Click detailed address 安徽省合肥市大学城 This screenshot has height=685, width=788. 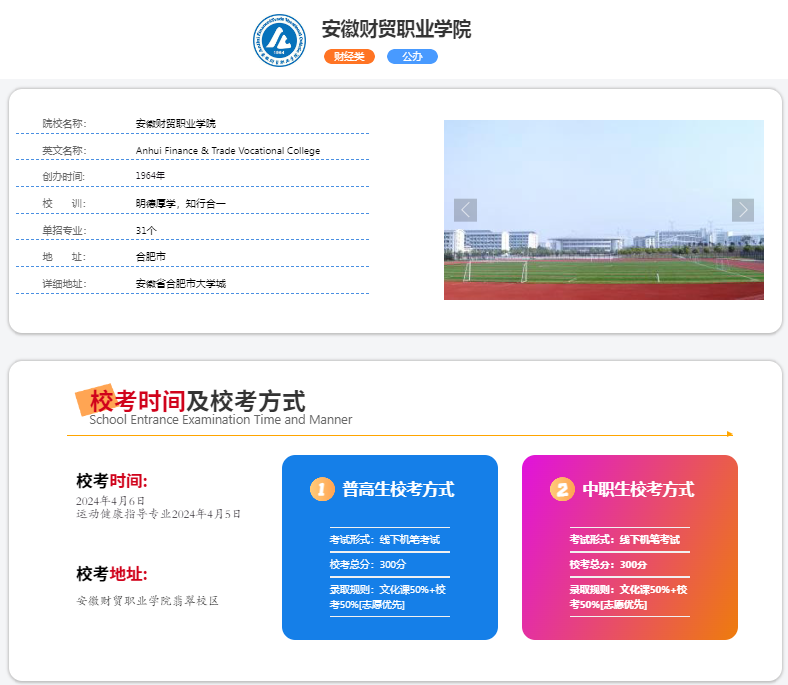[180, 283]
